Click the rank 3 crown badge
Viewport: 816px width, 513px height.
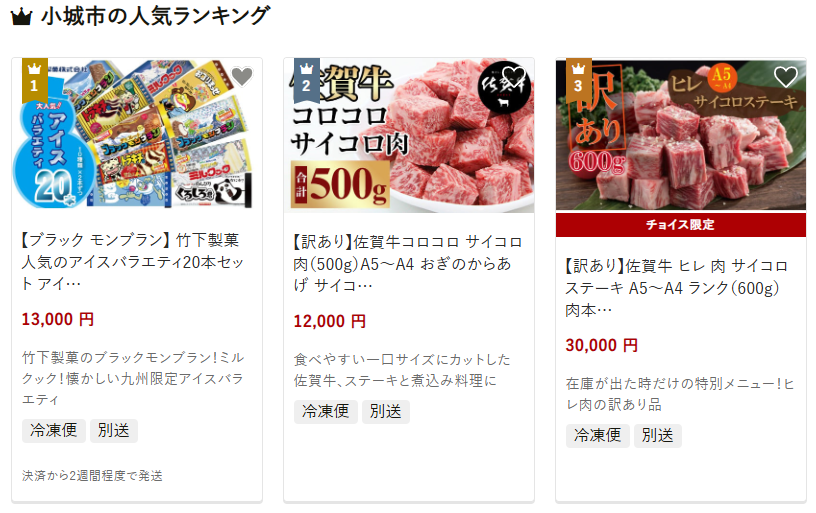(x=578, y=80)
